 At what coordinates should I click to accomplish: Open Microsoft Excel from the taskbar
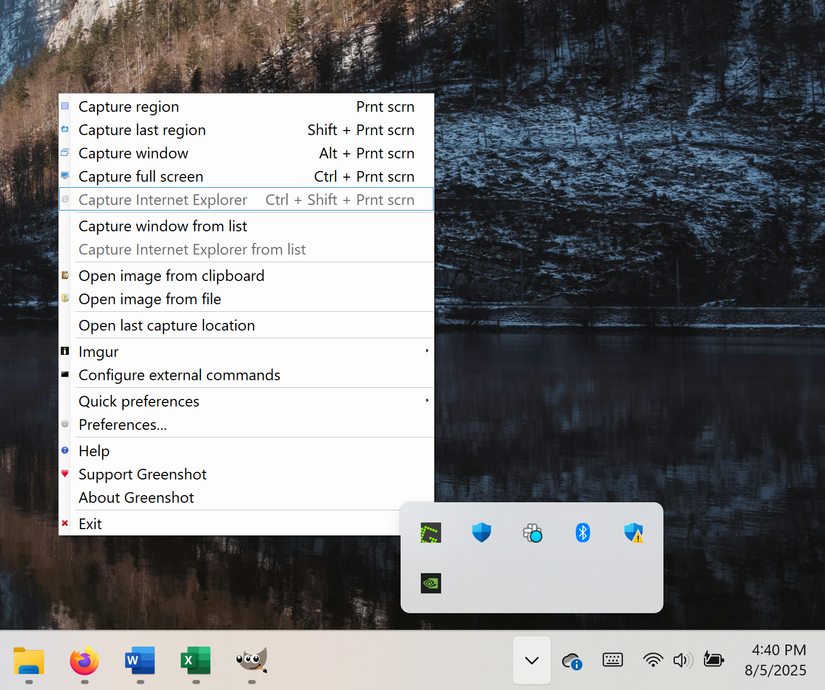[195, 662]
